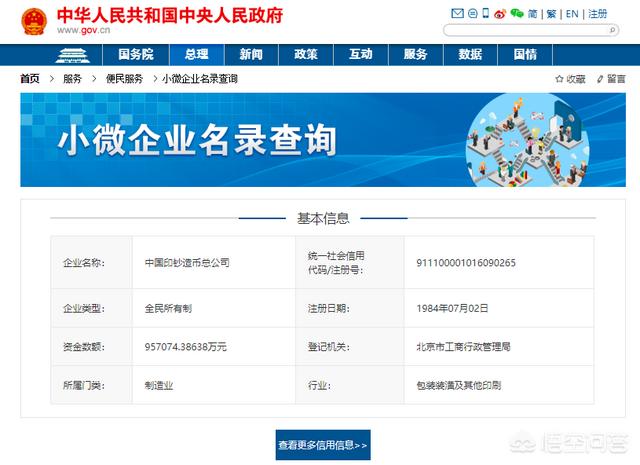
Task: Select company name 中国印钞造币总公司
Action: click(187, 263)
